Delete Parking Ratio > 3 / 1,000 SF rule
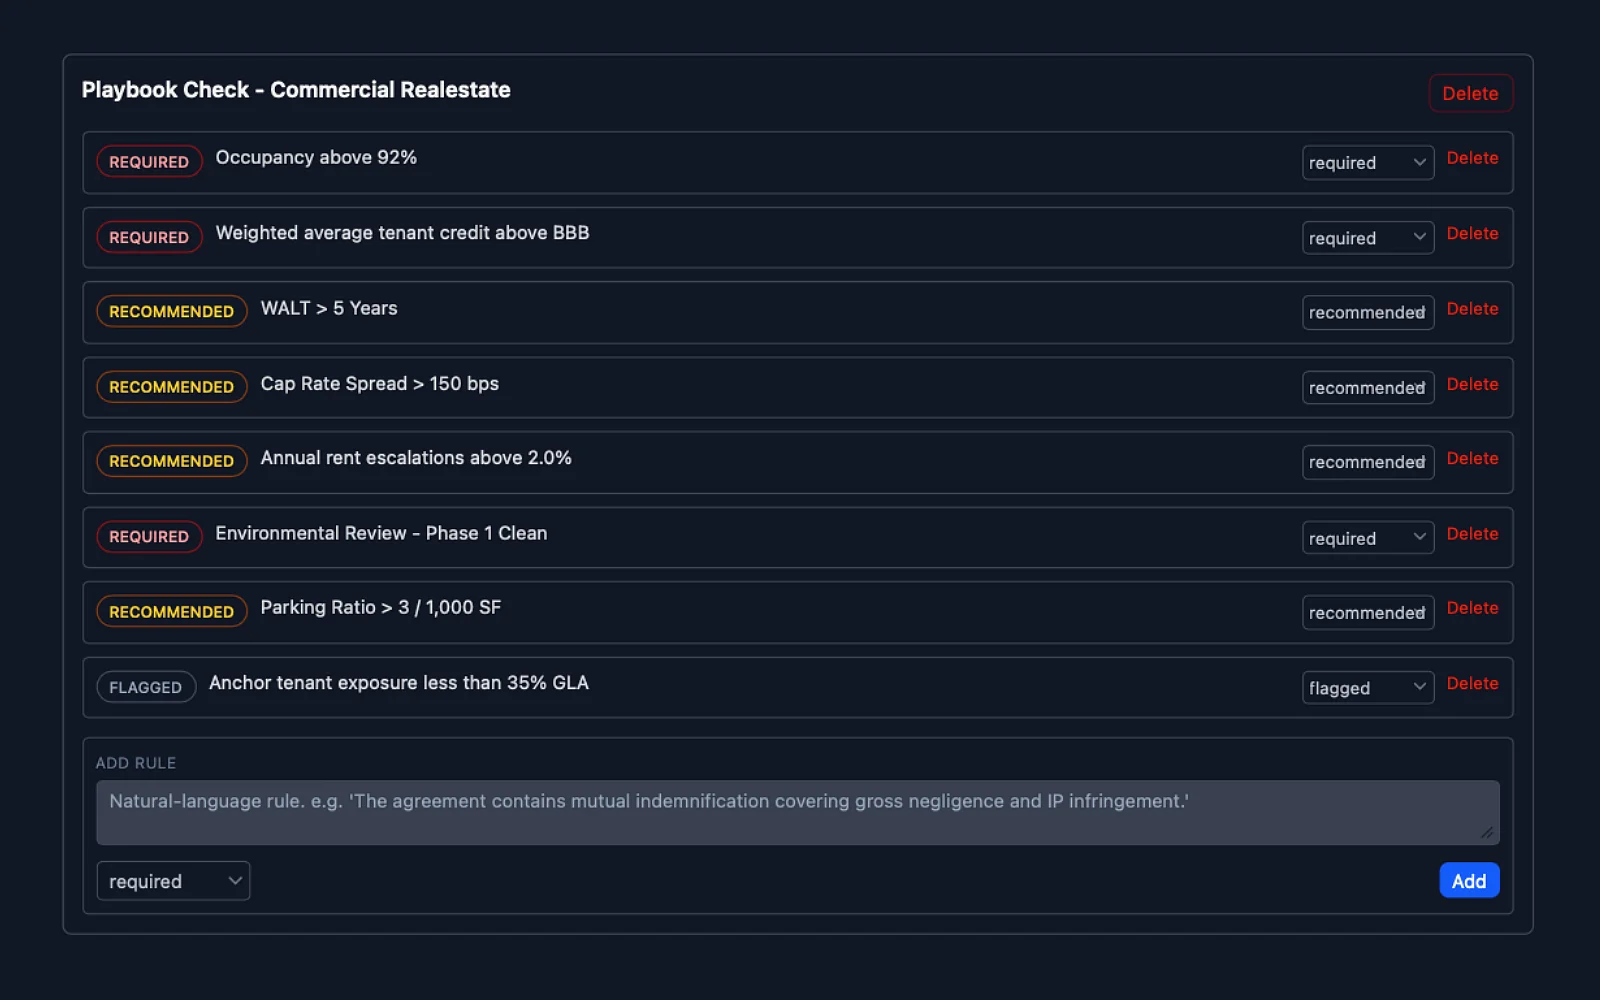Viewport: 1600px width, 1000px height. tap(1472, 608)
